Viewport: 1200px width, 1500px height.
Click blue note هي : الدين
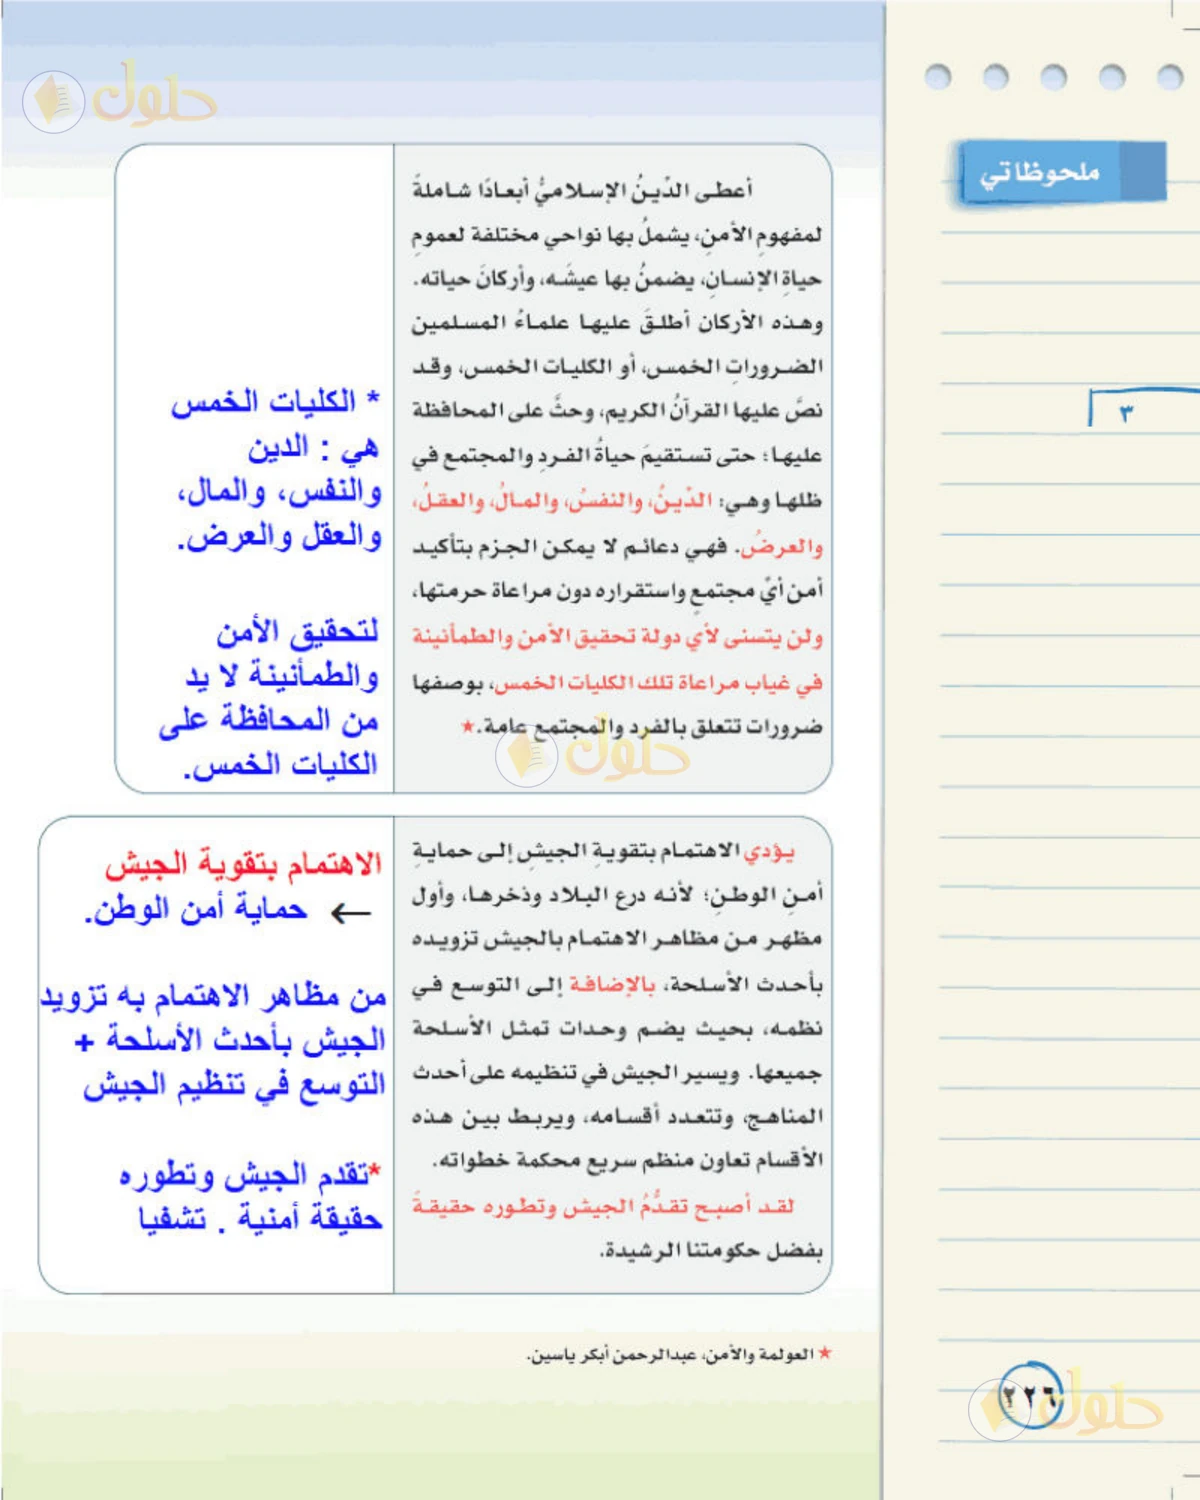coord(314,447)
